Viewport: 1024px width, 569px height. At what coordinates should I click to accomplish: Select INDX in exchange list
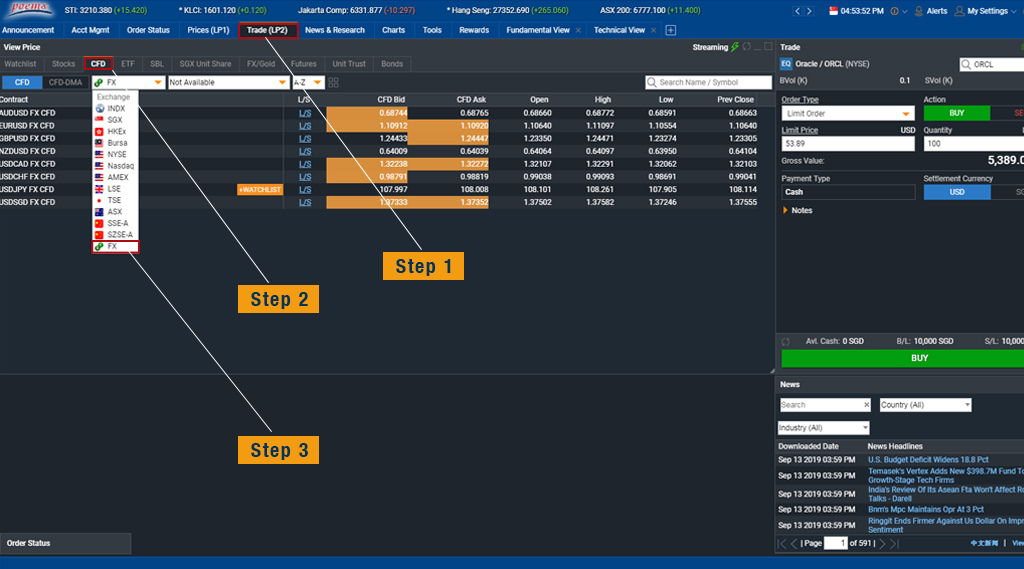(115, 108)
